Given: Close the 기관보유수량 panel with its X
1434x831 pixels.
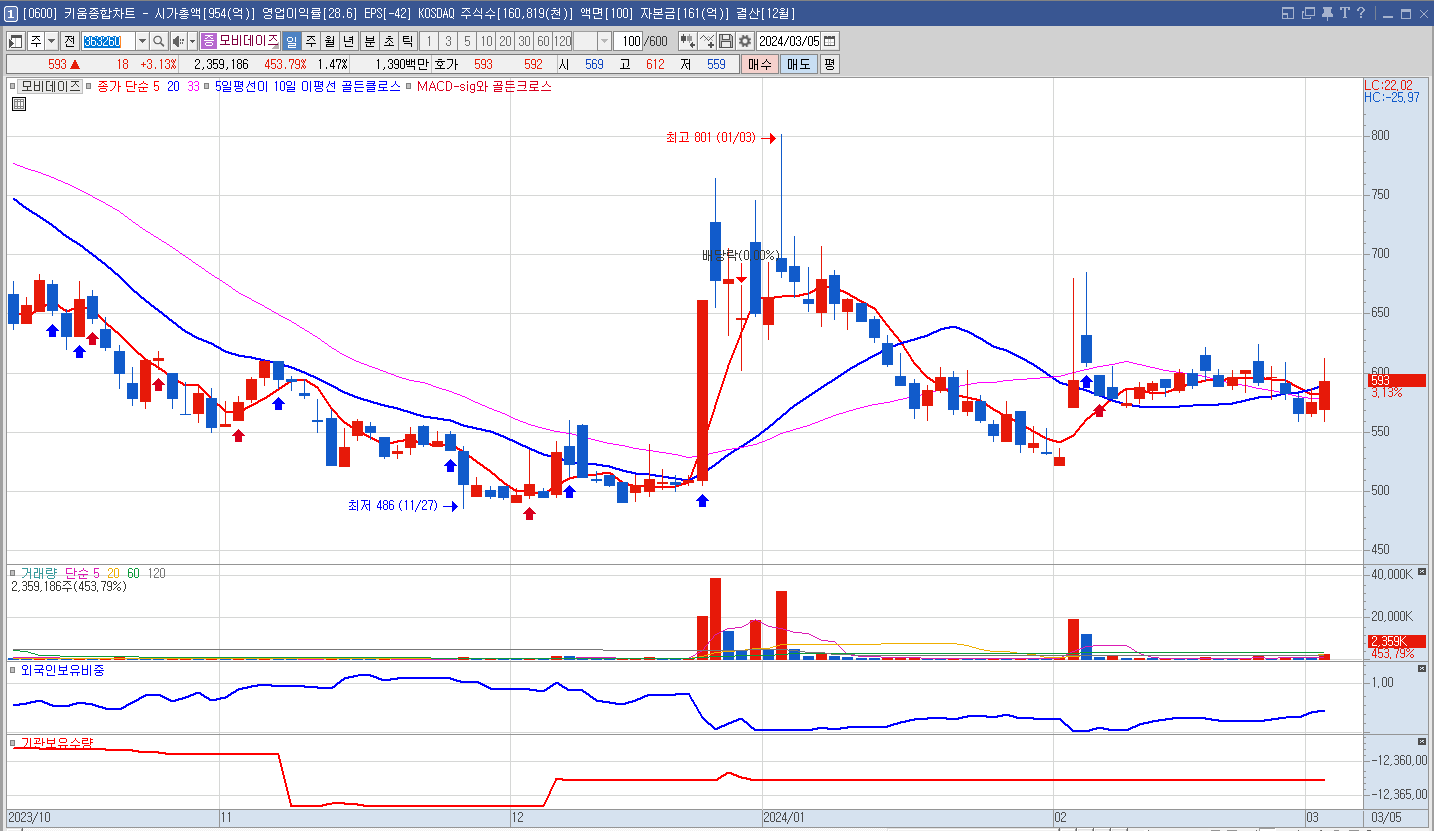Looking at the screenshot, I should pos(1422,741).
